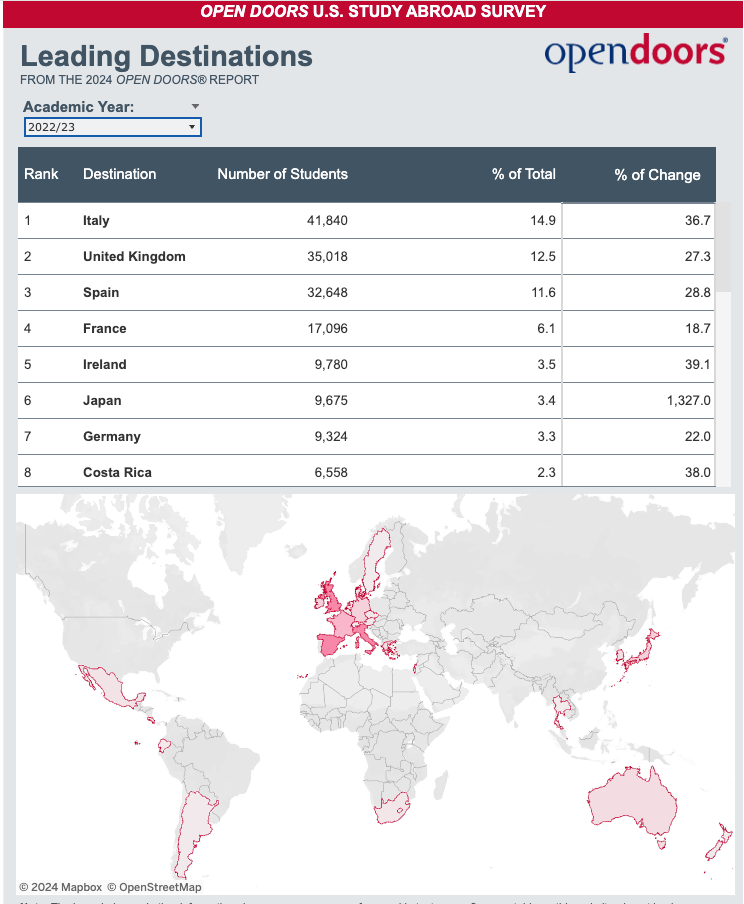Click Spain's student count 32,648
This screenshot has height=904, width=744.
point(327,292)
